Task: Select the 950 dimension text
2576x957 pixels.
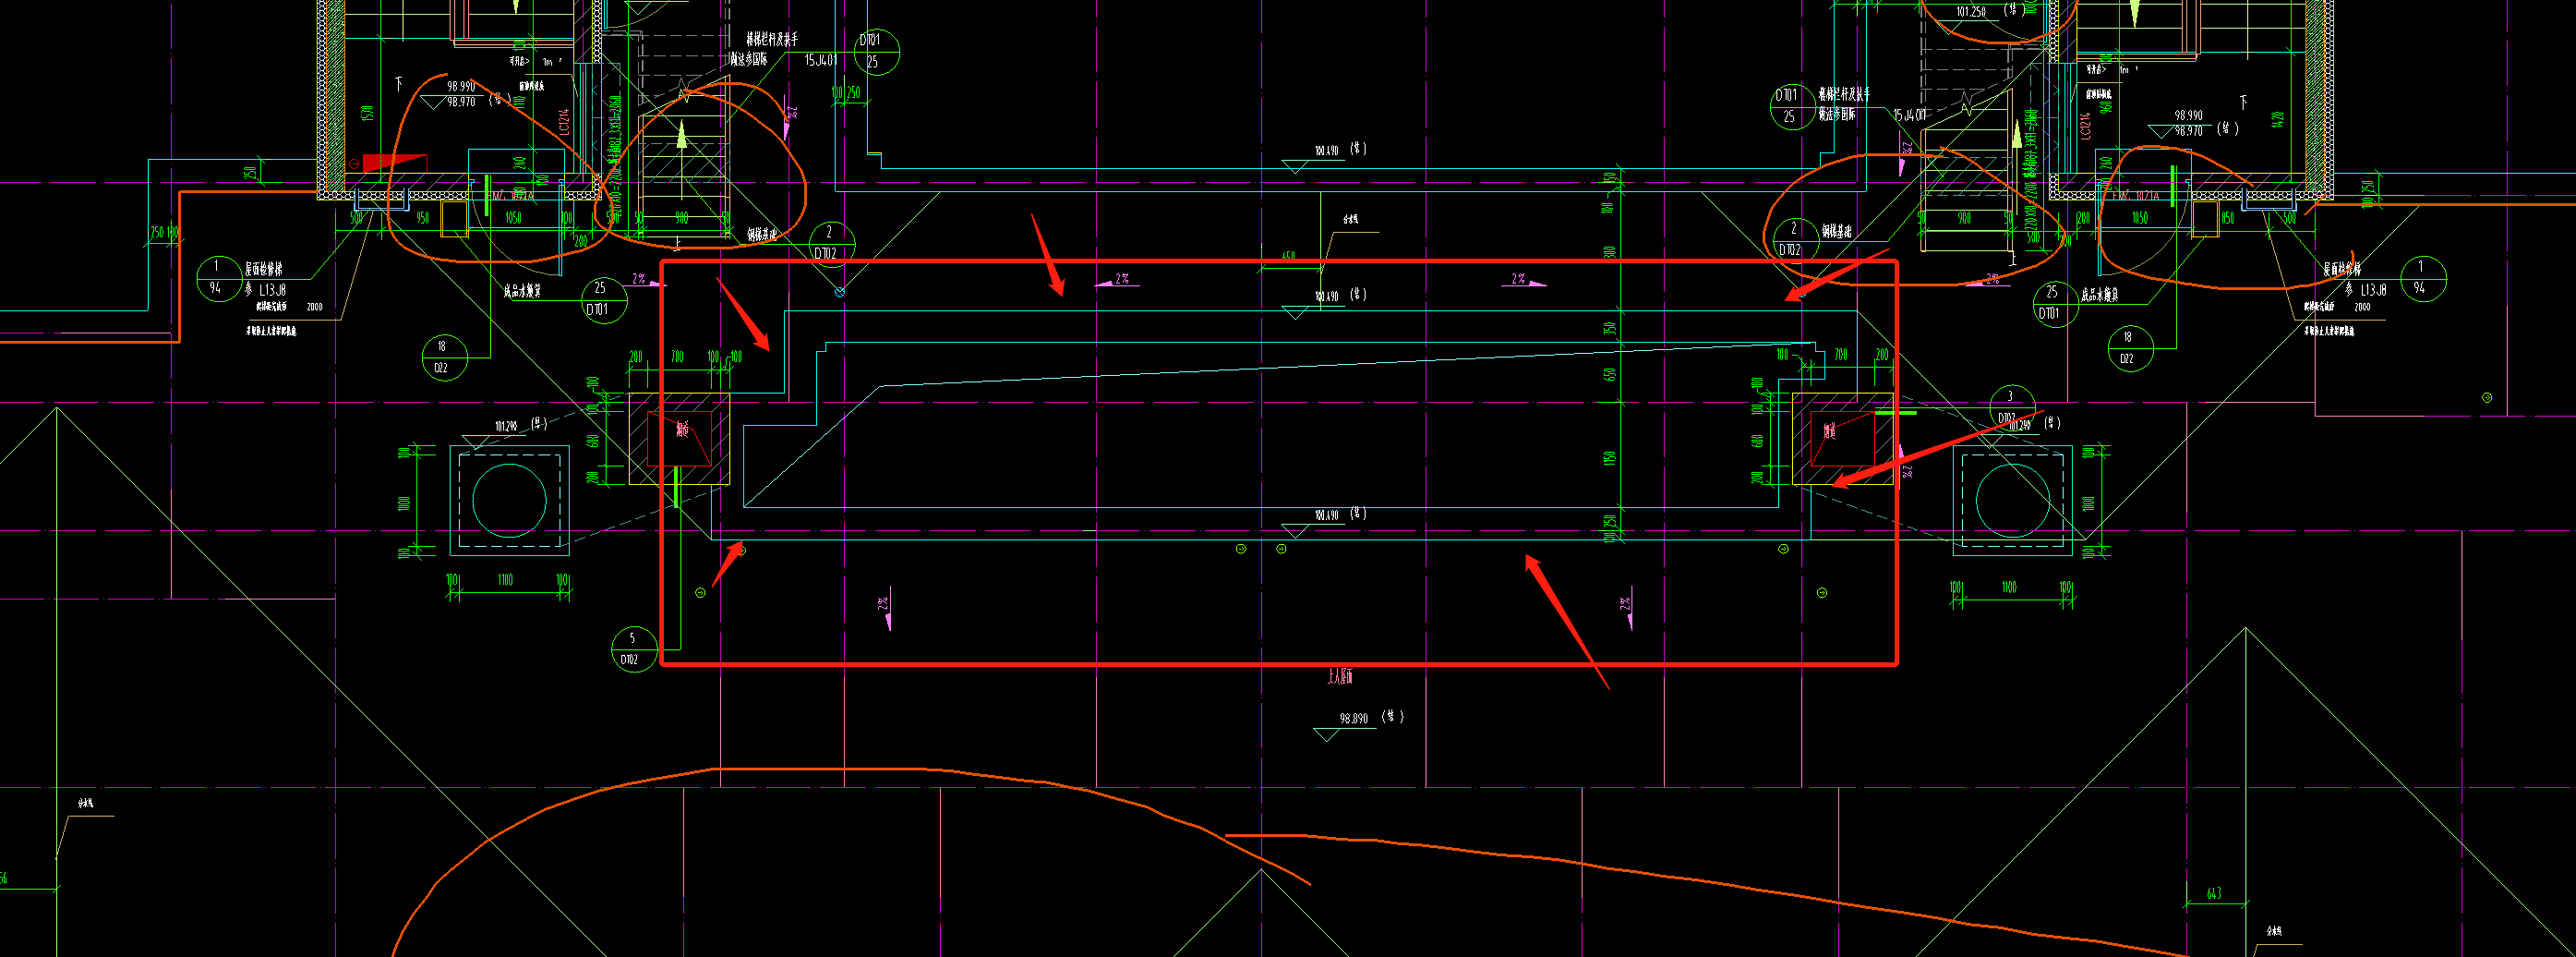Action: coord(423,218)
